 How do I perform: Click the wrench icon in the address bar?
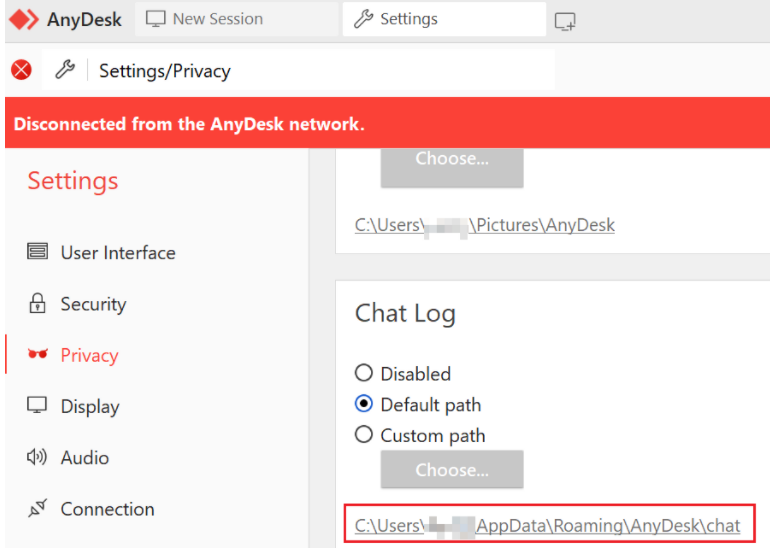click(64, 70)
